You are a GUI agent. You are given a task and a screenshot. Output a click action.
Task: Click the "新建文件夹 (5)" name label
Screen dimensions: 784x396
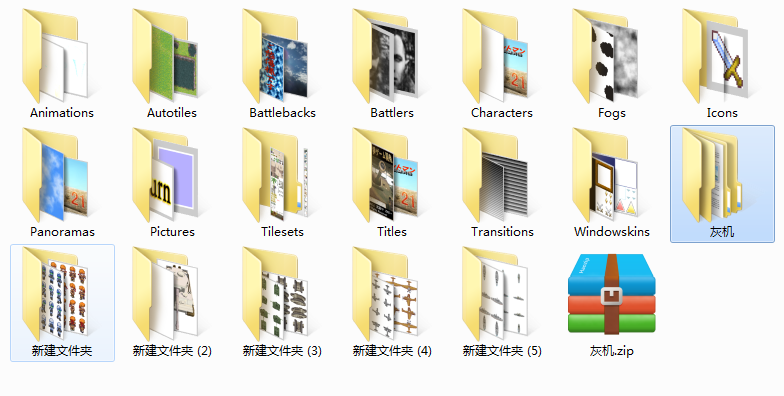[x=502, y=351]
